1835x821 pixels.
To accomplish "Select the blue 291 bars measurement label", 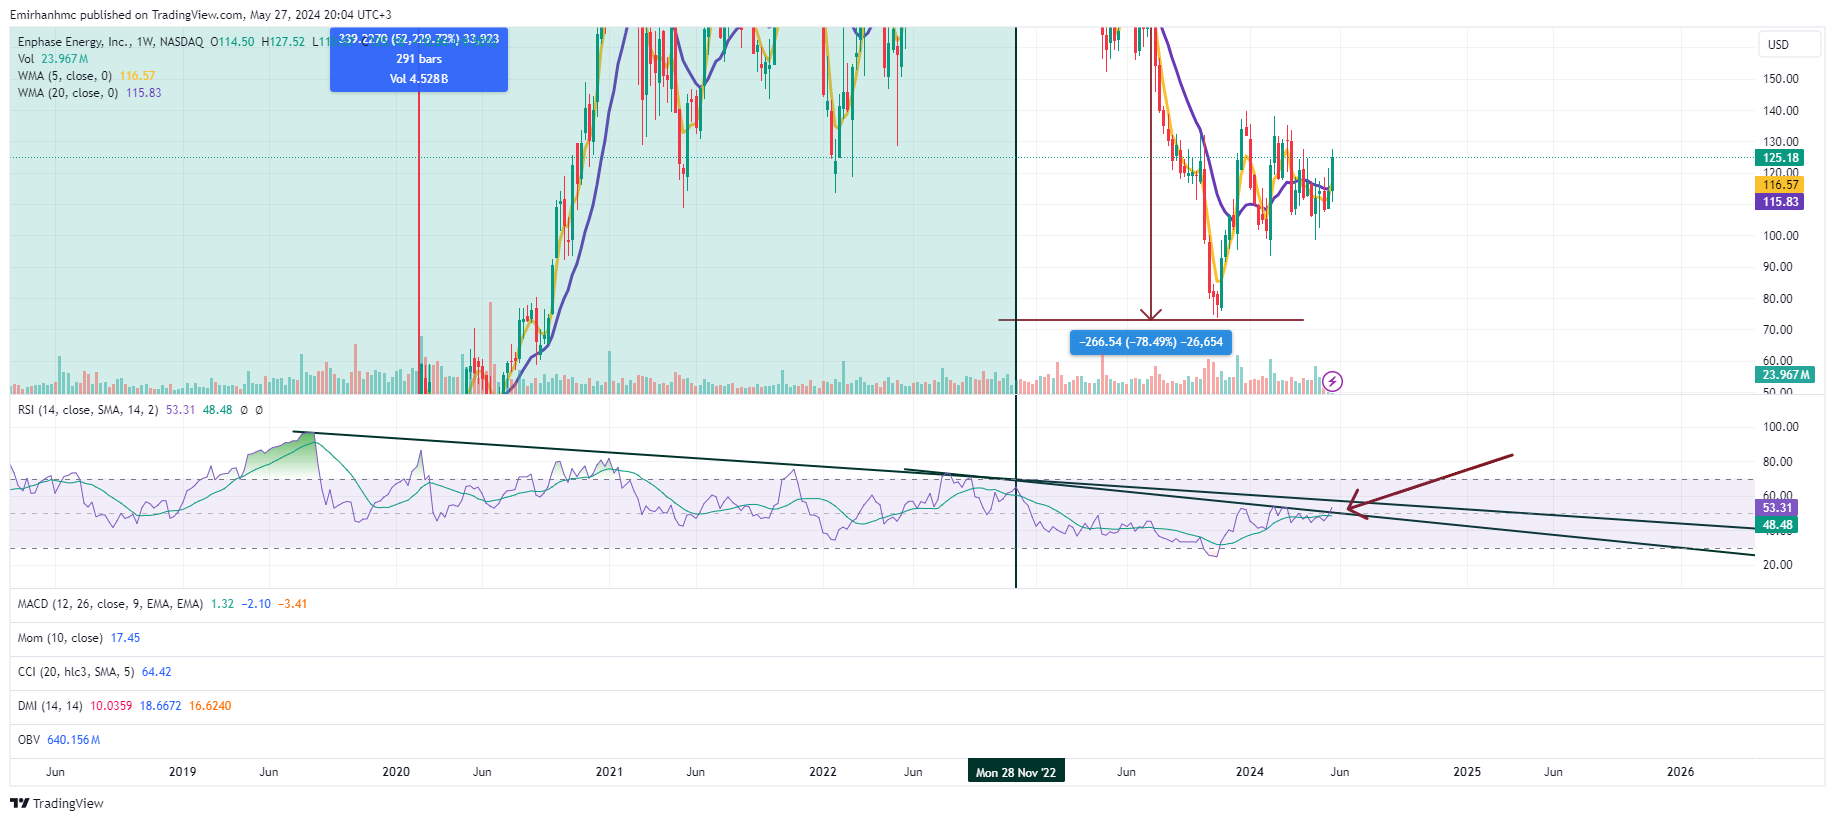I will [x=419, y=60].
